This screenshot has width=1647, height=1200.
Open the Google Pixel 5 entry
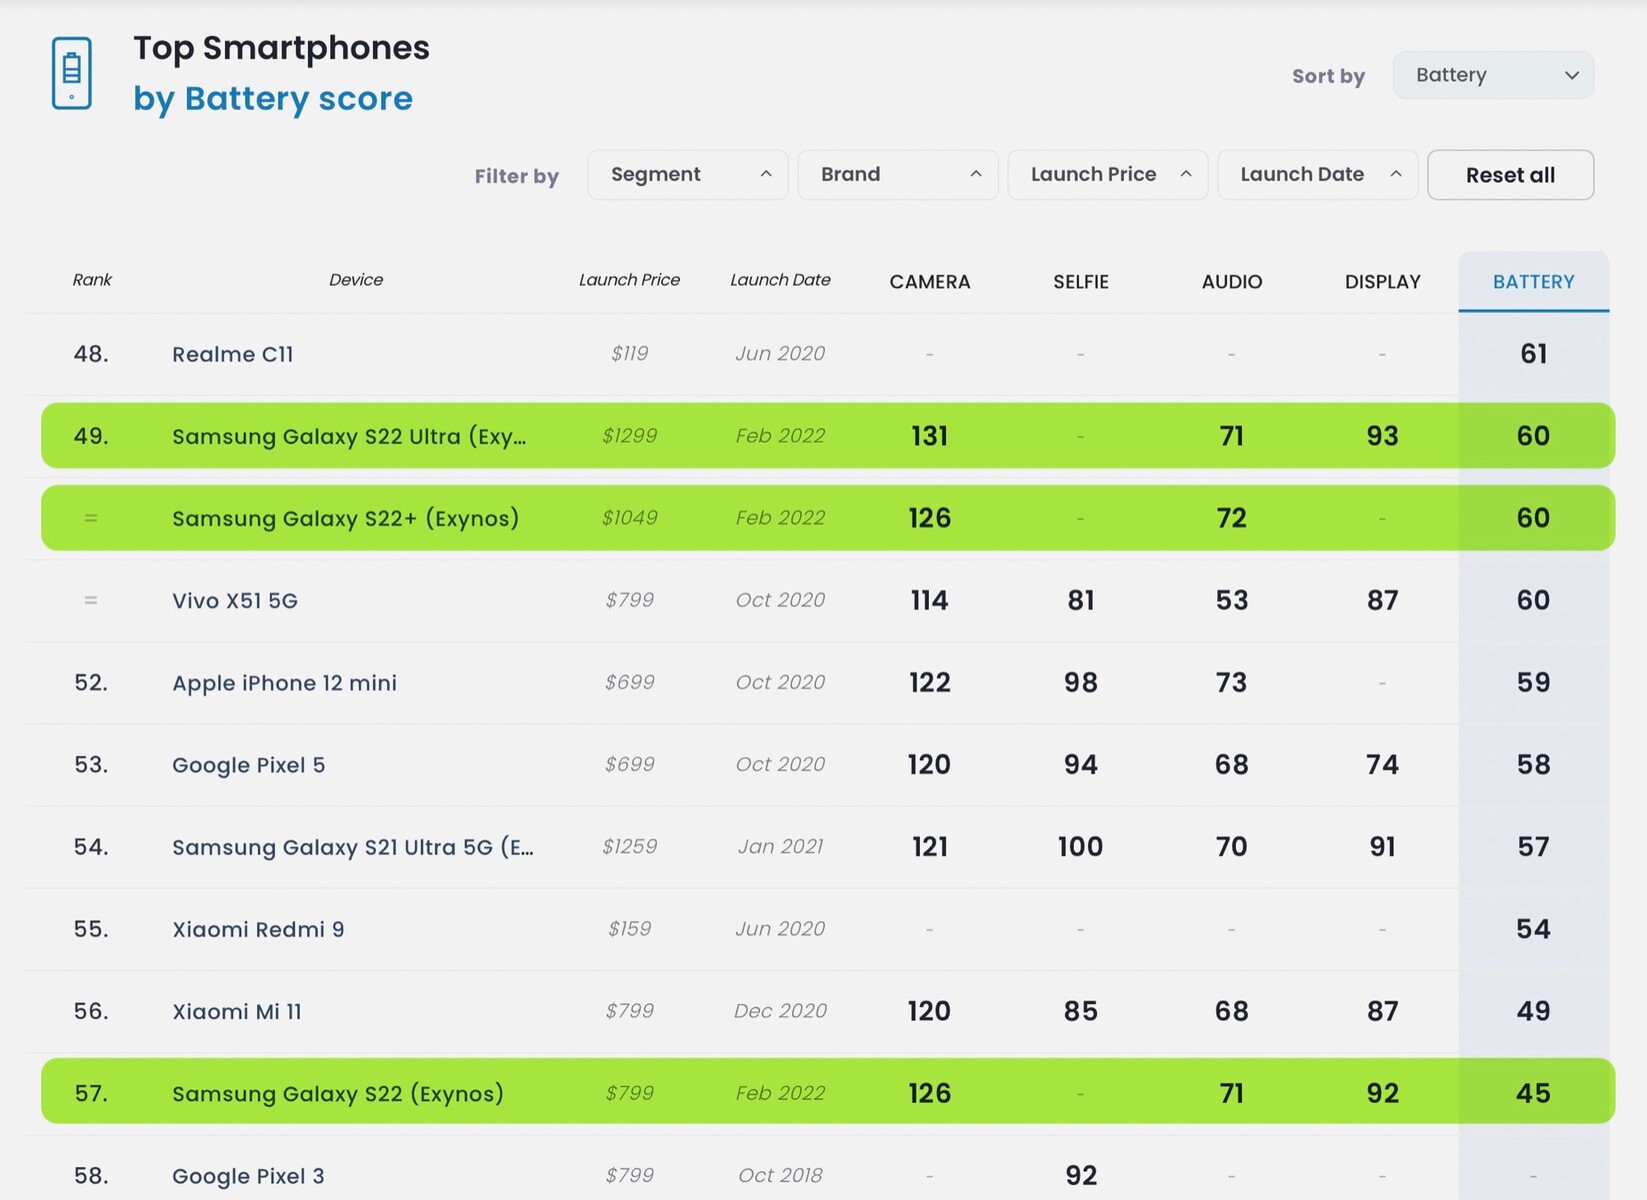click(x=248, y=765)
